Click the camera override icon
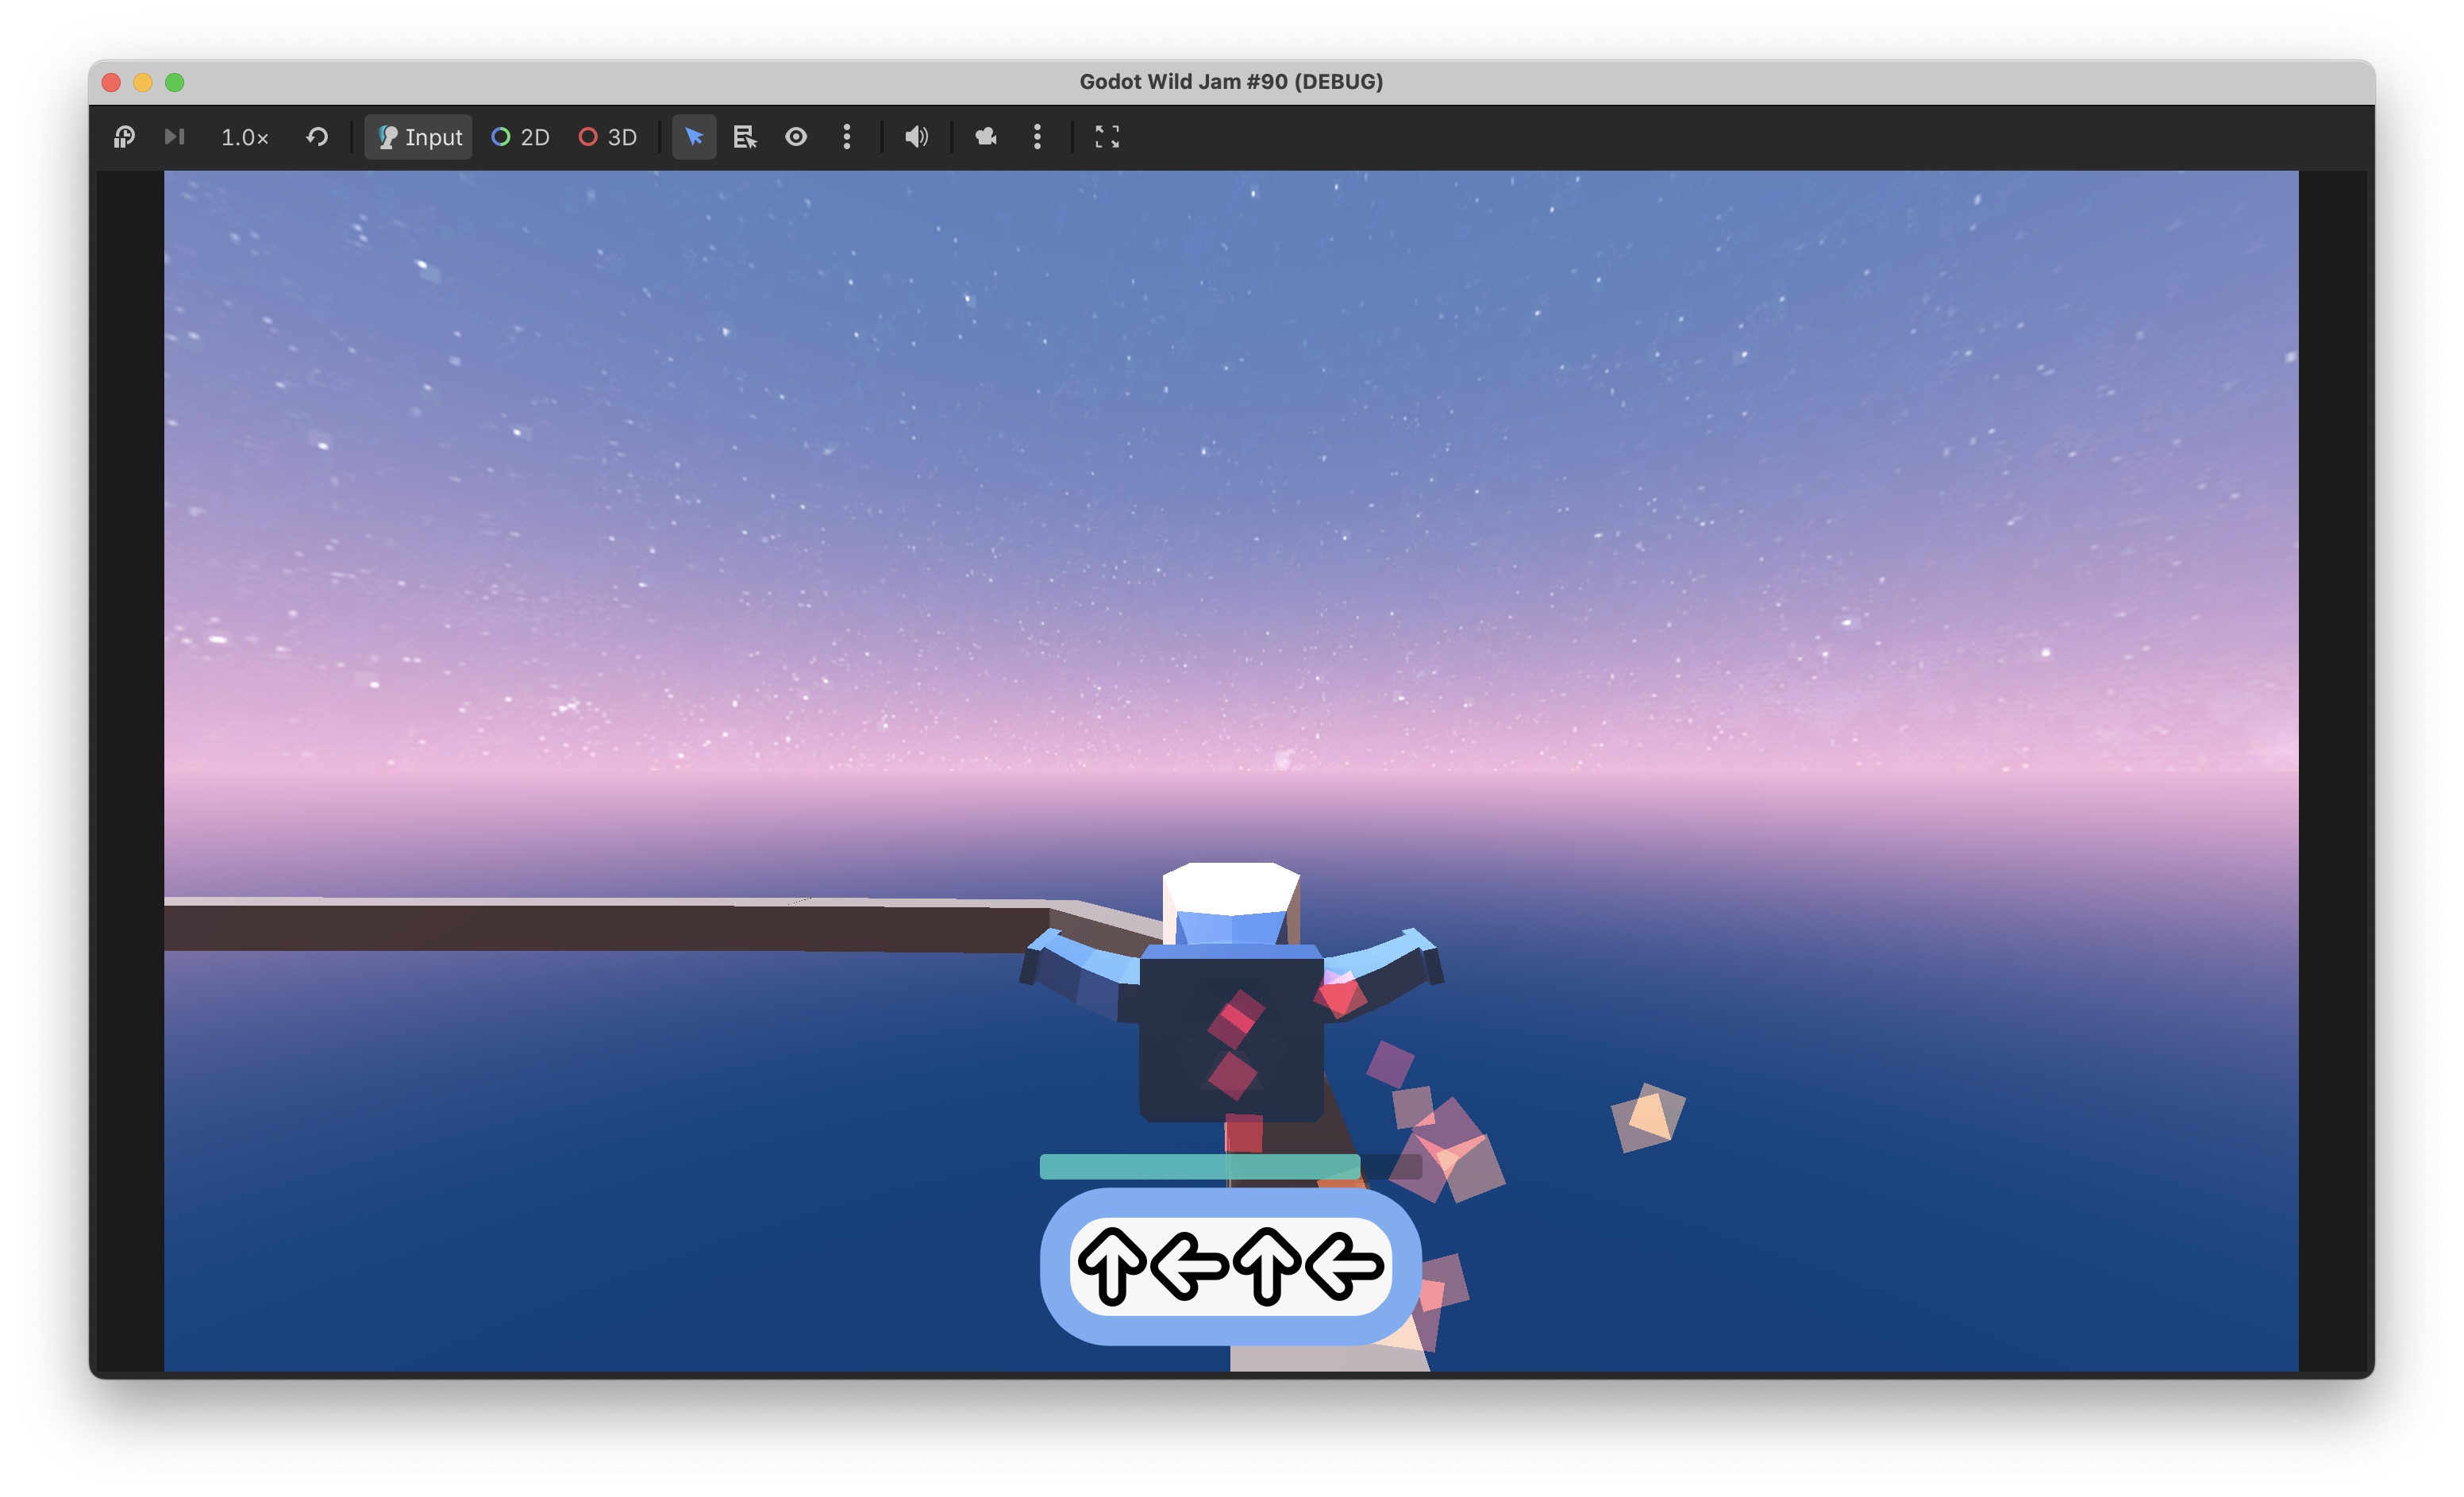2464x1497 pixels. coord(986,137)
